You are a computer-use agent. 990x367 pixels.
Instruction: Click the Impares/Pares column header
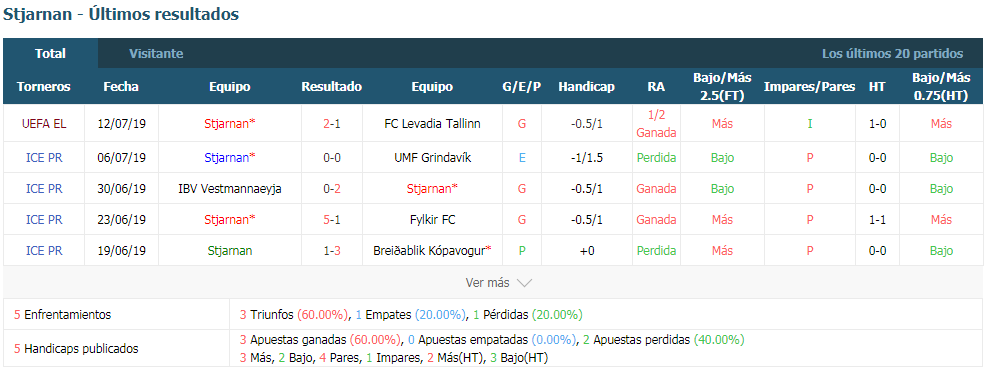(809, 87)
